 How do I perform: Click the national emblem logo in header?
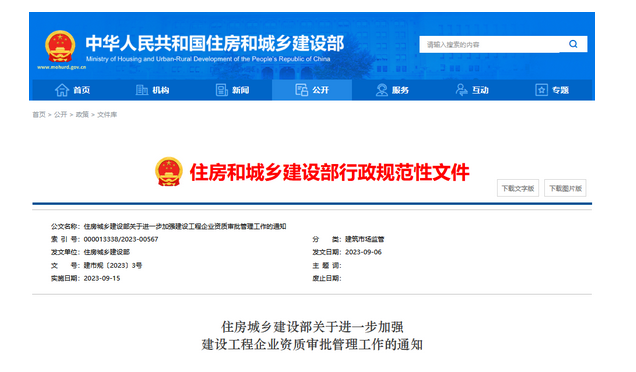click(60, 47)
